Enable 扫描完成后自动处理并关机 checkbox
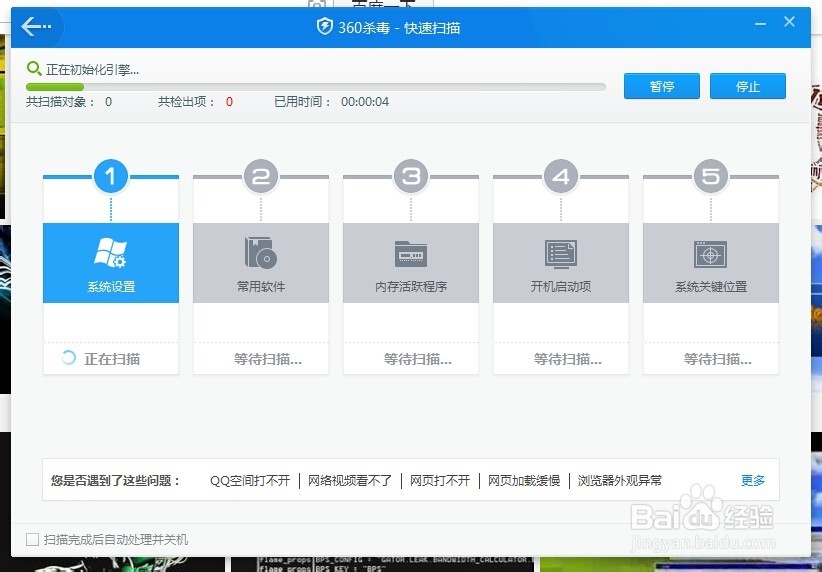 pyautogui.click(x=33, y=539)
